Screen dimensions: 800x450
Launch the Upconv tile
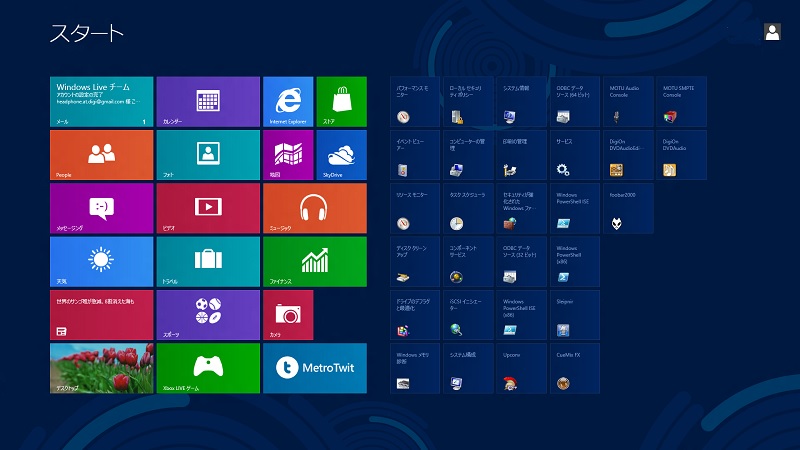[x=521, y=368]
